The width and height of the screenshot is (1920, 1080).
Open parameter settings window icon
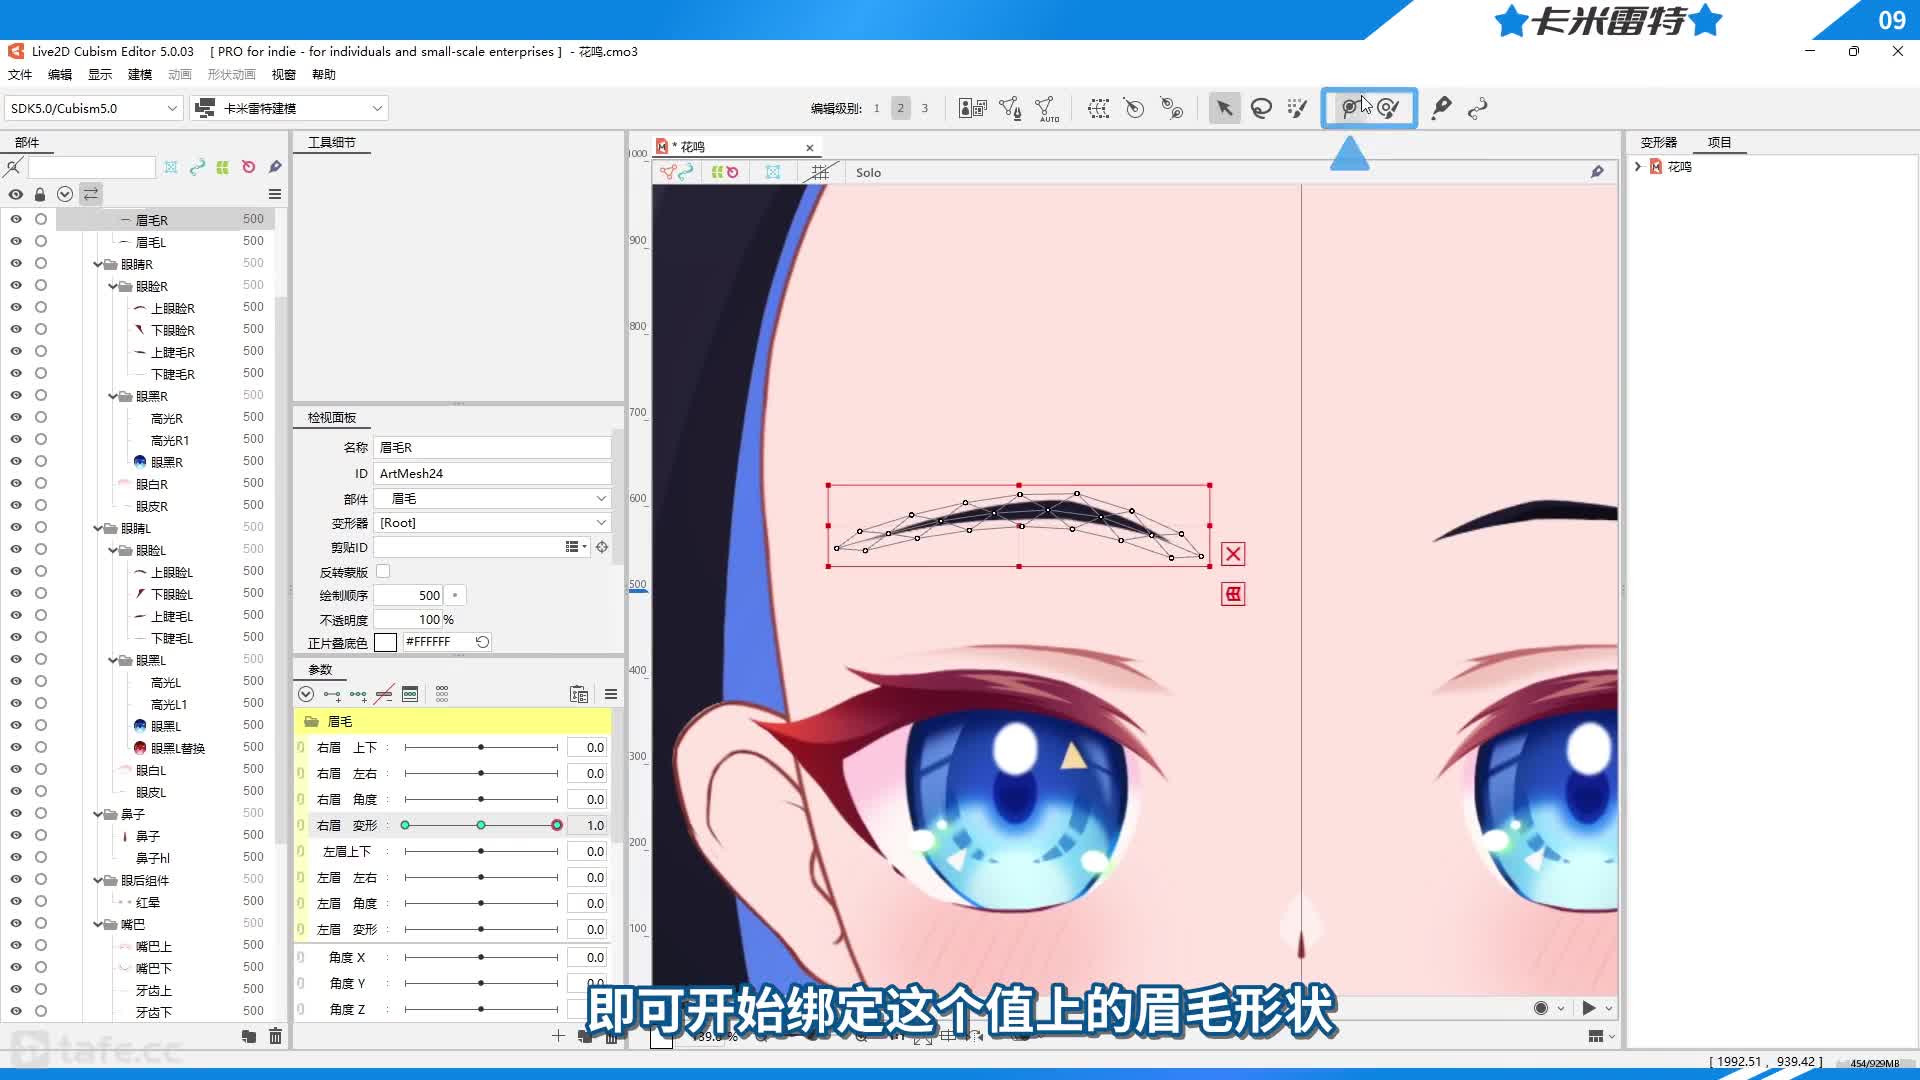coord(410,694)
